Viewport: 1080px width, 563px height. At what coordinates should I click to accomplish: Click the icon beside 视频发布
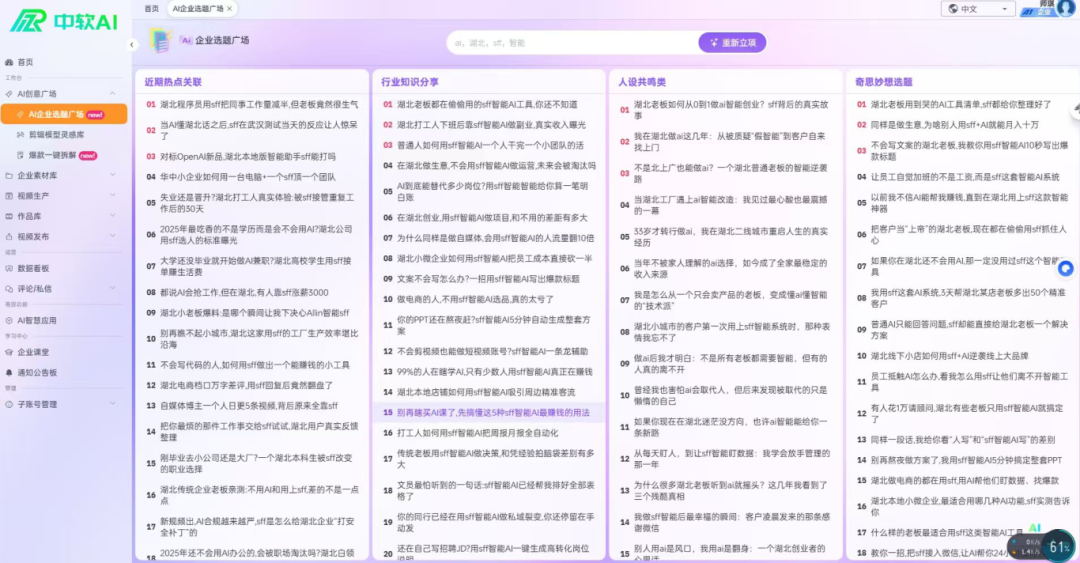(9, 236)
